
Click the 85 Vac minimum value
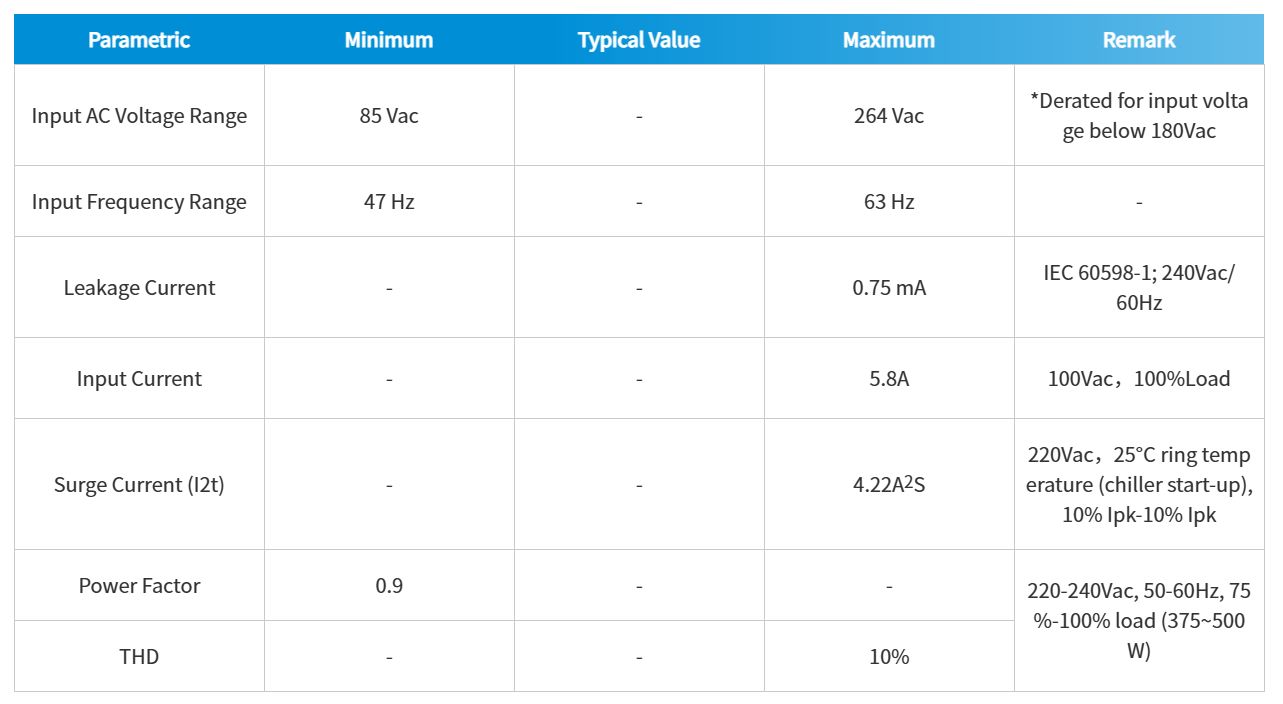[389, 116]
